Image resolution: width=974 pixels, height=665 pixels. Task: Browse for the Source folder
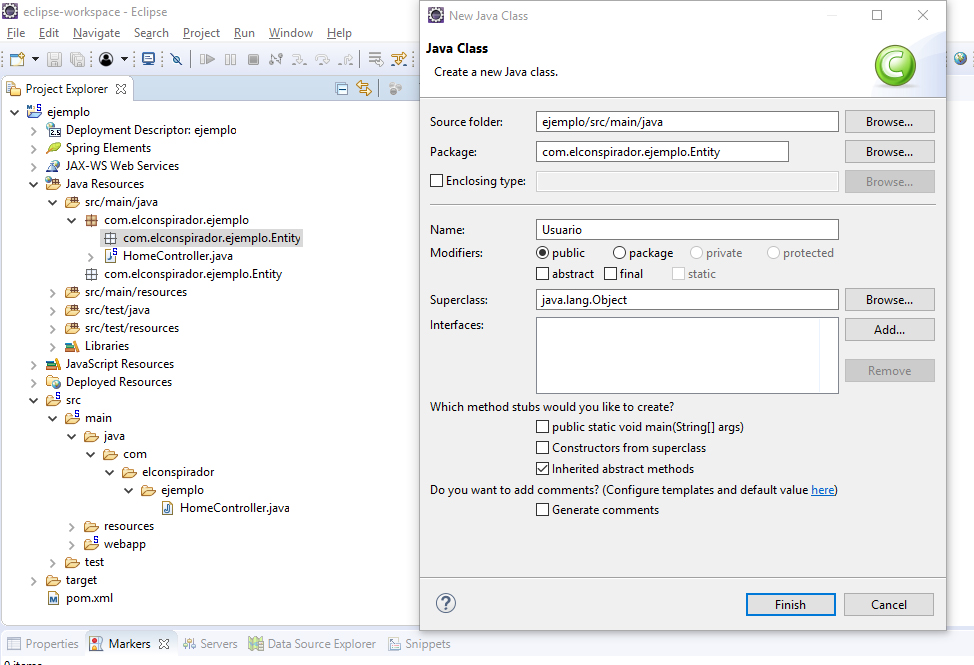(890, 122)
